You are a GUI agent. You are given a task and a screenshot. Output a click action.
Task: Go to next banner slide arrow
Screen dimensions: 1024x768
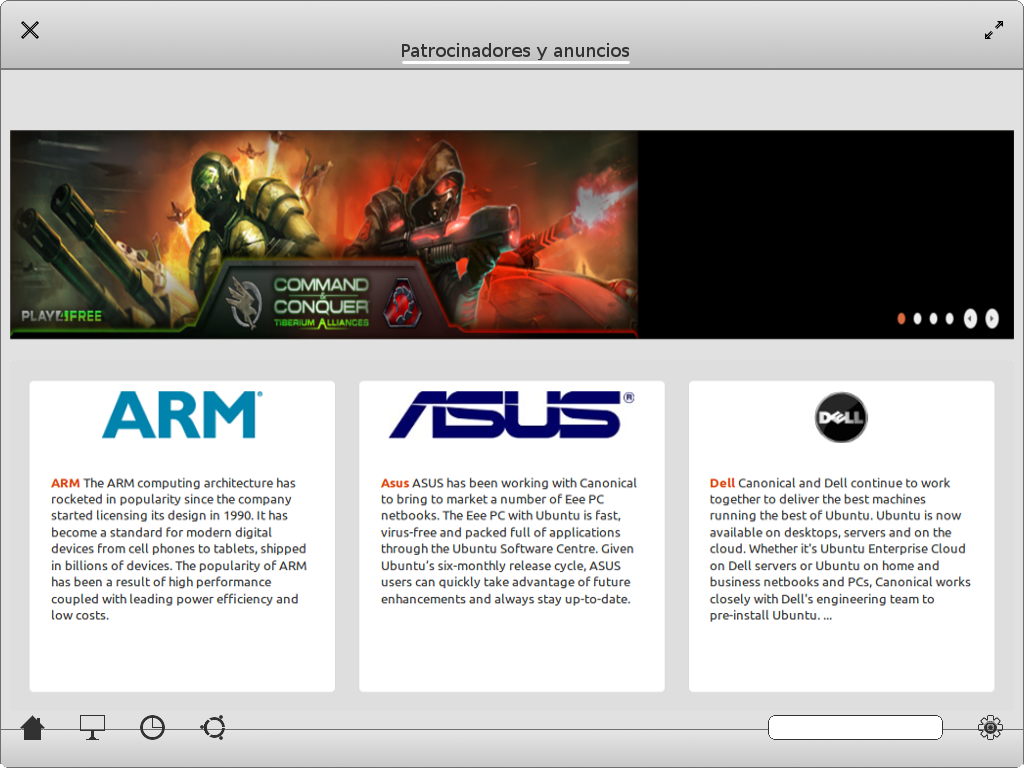tap(992, 319)
